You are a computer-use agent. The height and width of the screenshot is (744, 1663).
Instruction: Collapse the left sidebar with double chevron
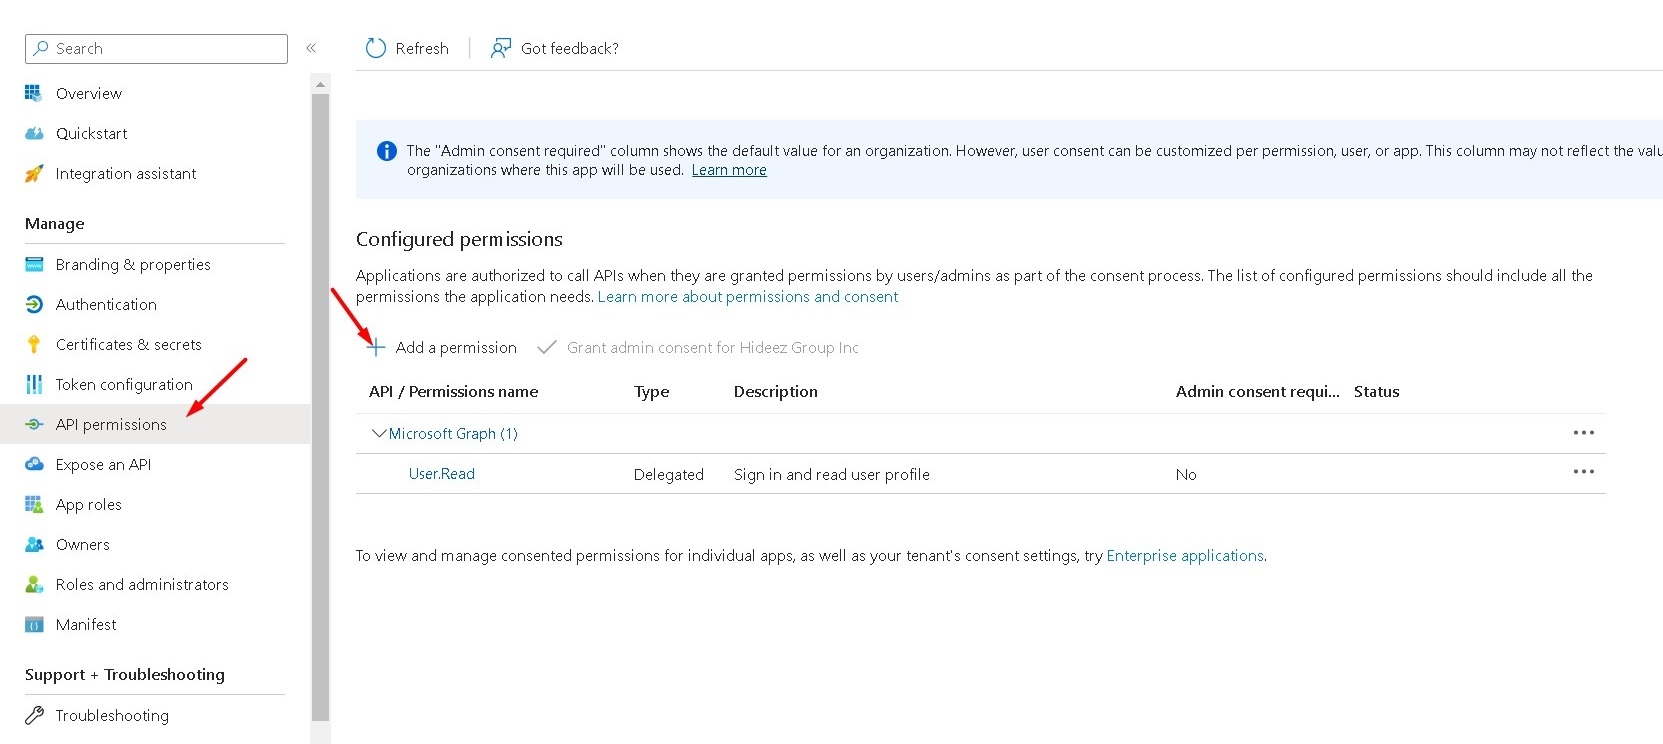pos(311,48)
